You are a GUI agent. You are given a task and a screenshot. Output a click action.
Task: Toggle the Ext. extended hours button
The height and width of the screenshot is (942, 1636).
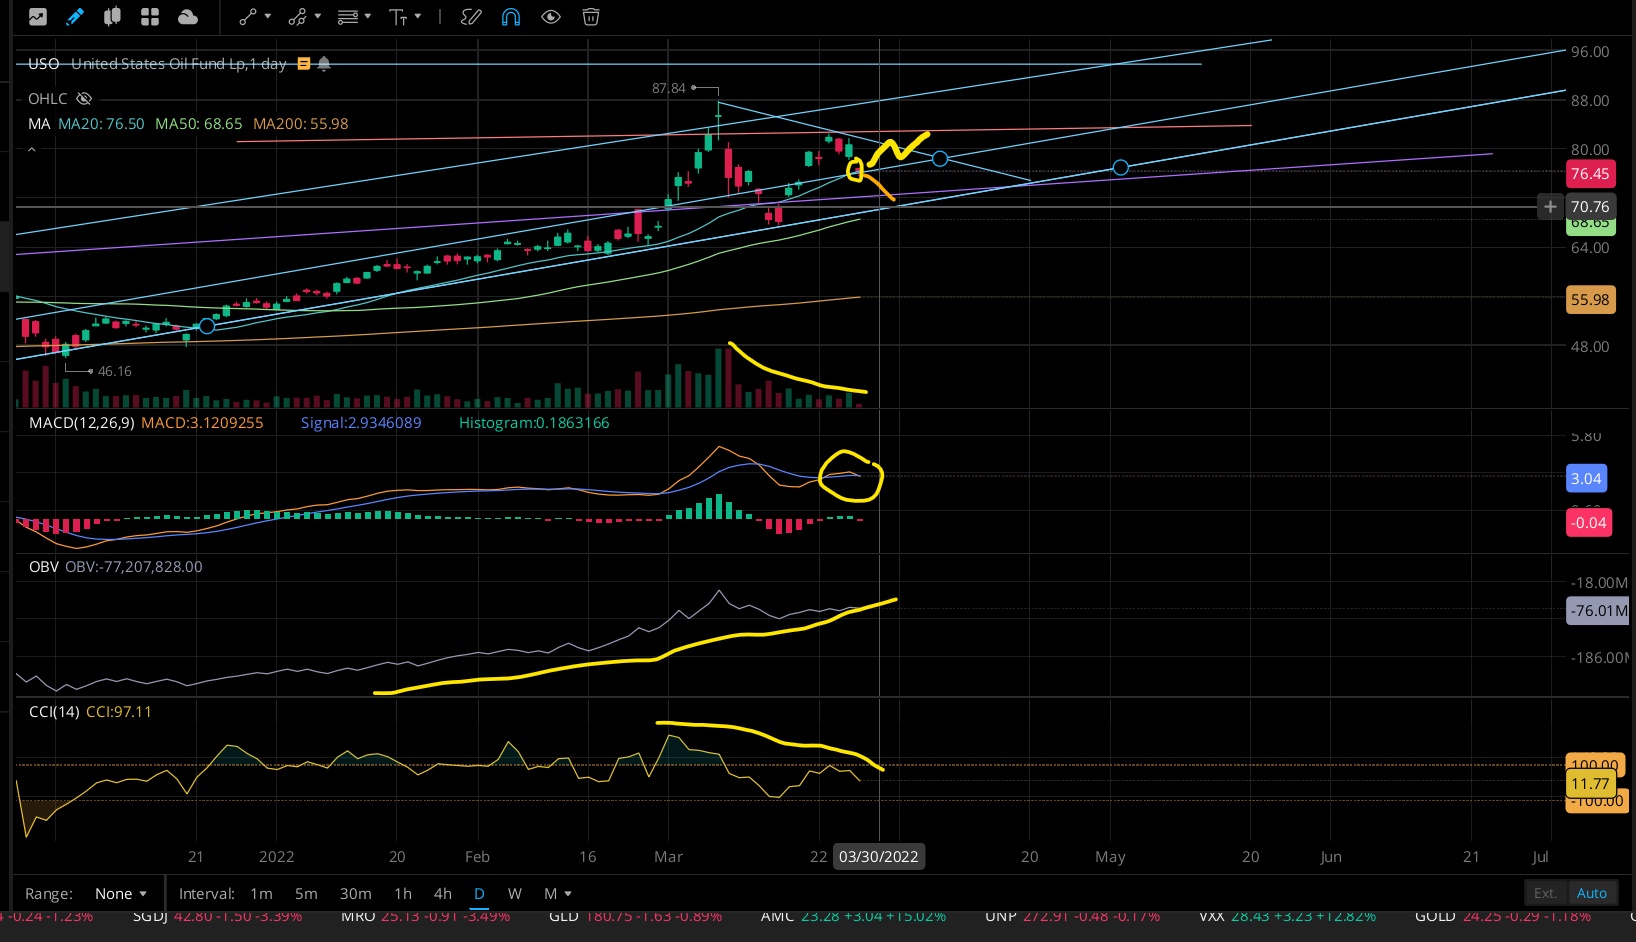[1545, 893]
